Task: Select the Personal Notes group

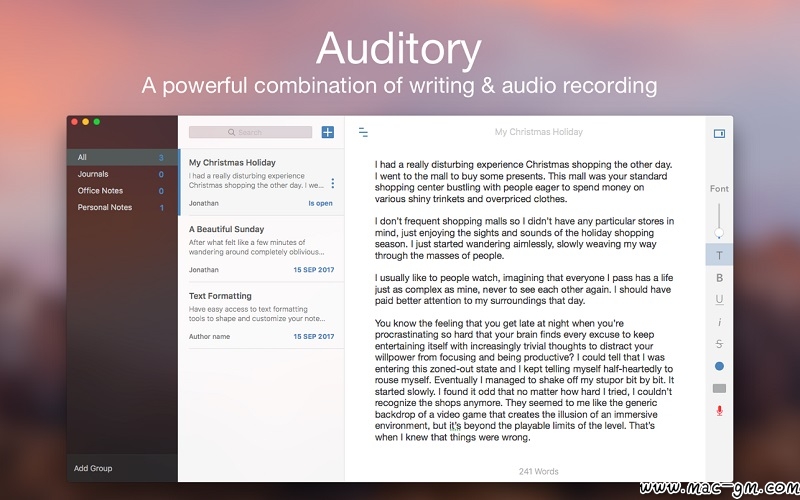Action: tap(122, 207)
